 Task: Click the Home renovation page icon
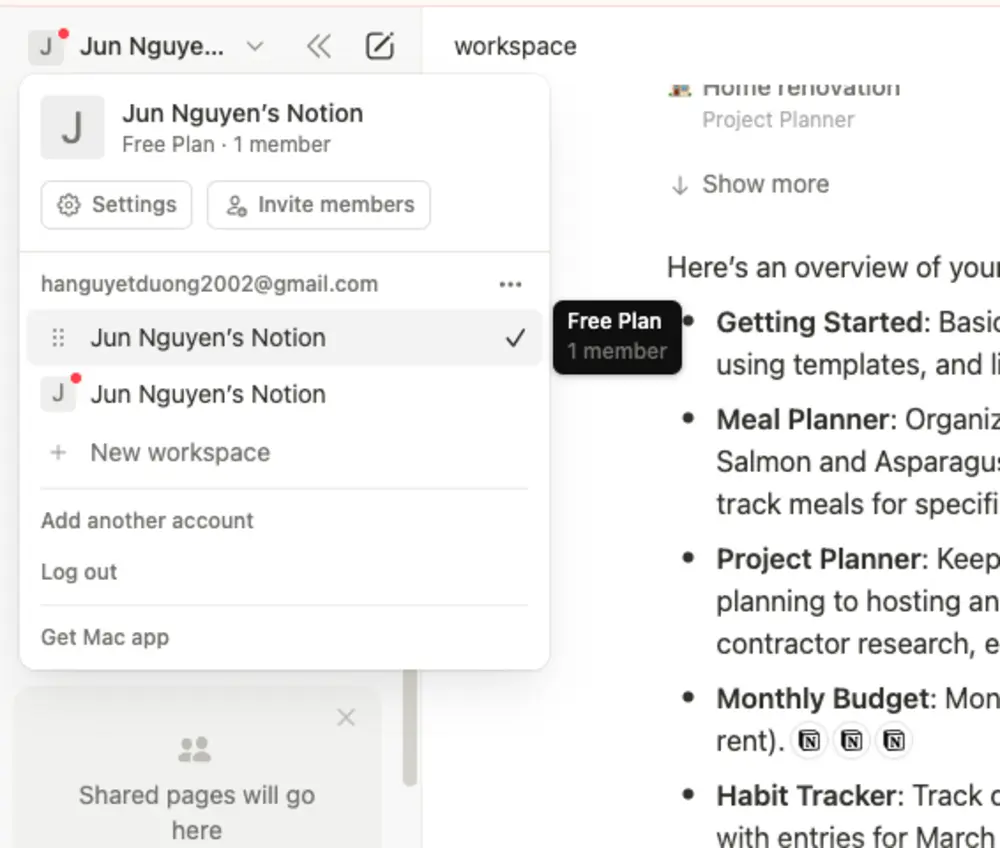click(680, 89)
